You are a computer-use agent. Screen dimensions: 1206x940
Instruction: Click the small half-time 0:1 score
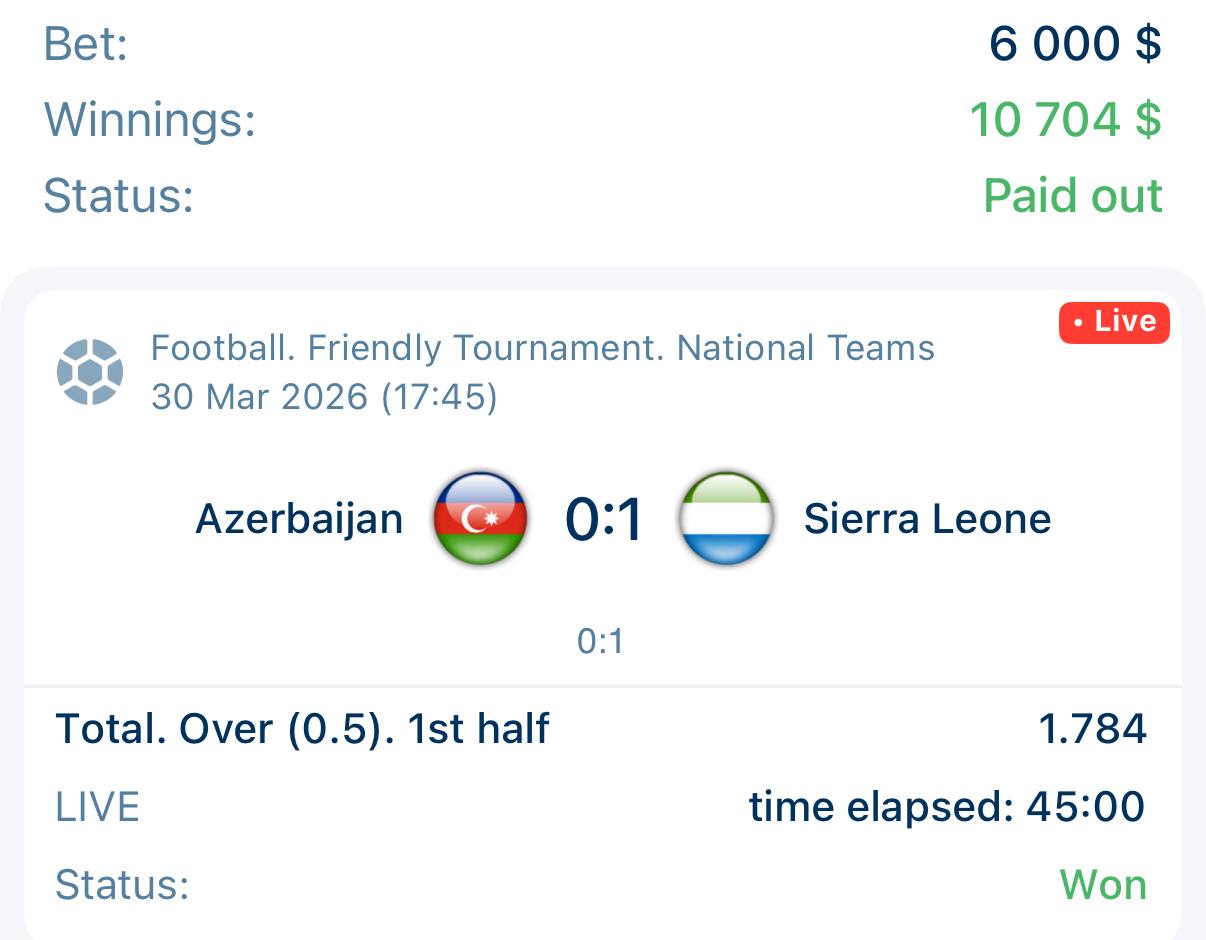click(600, 641)
